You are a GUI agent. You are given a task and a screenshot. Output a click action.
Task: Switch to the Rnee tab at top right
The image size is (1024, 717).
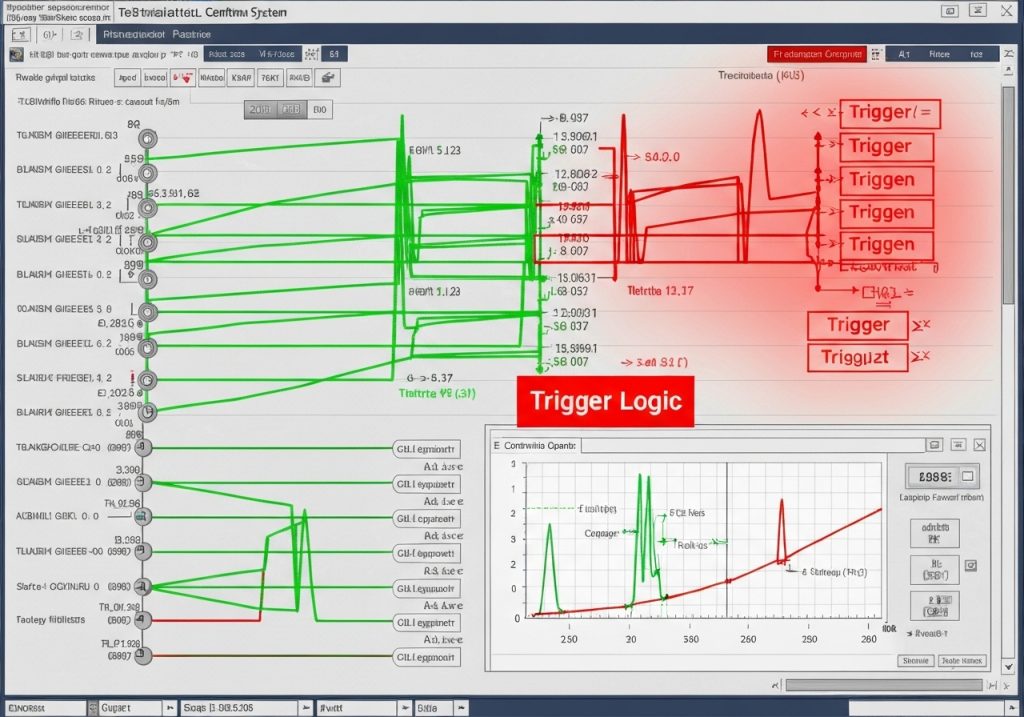tap(940, 54)
